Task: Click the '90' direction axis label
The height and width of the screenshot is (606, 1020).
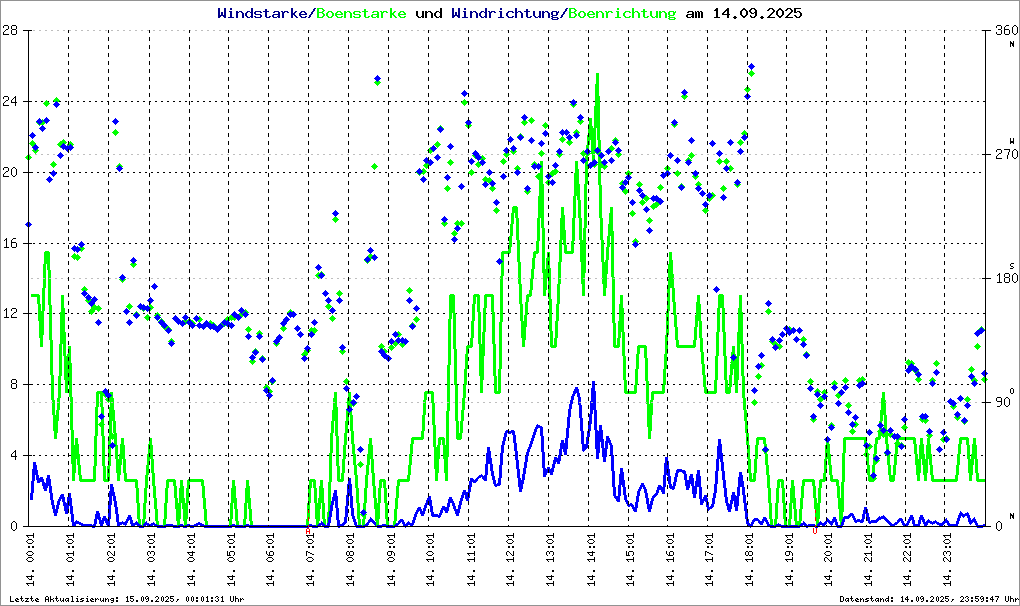Action: click(x=1002, y=402)
